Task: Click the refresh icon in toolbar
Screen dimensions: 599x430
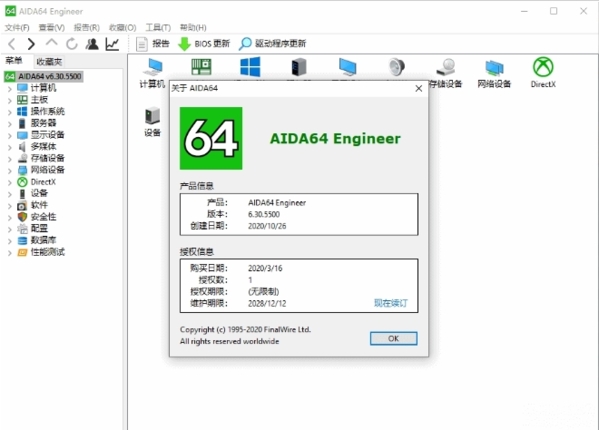Action: click(x=72, y=44)
